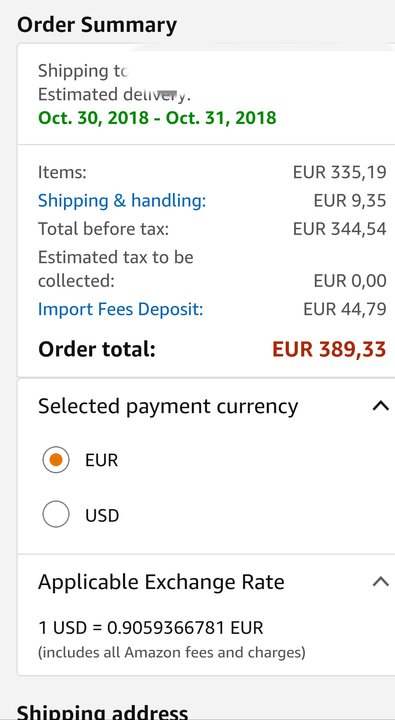Choose the USD currency label

click(102, 515)
